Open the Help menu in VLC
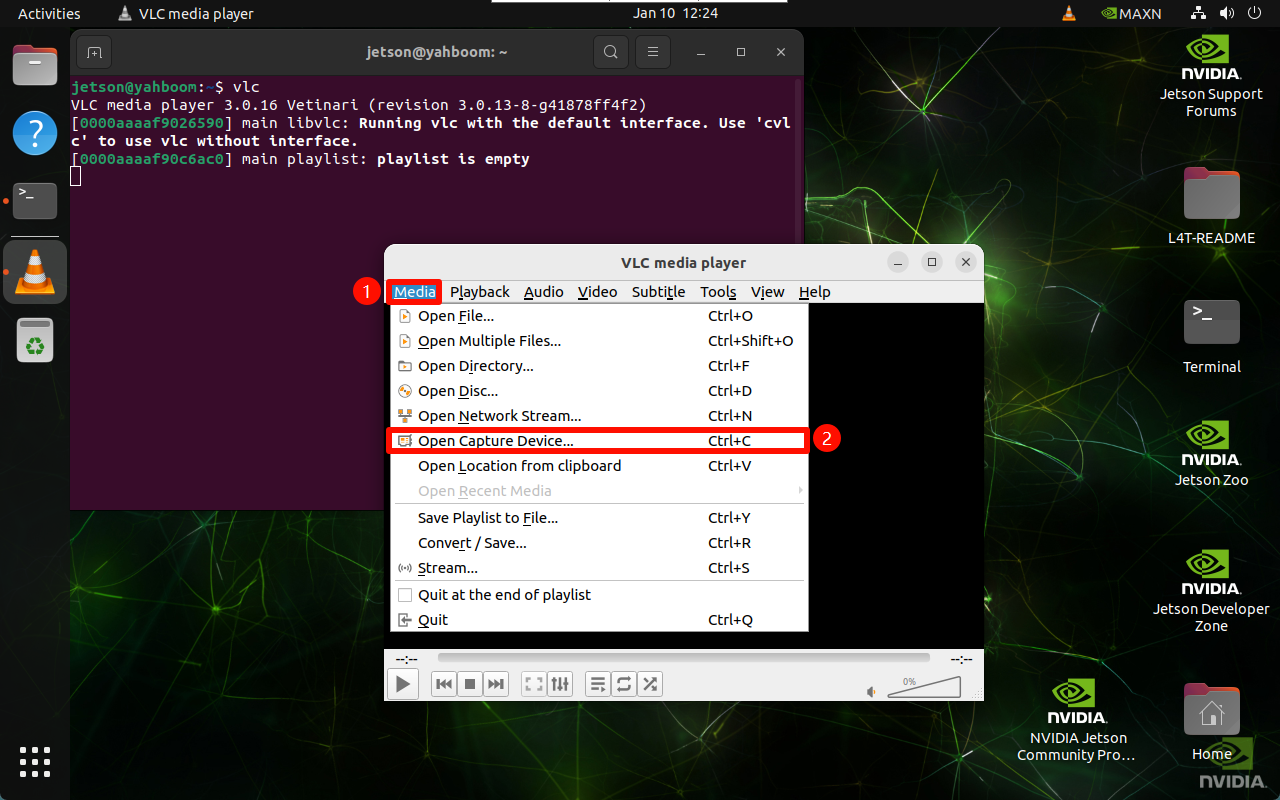This screenshot has width=1280, height=800. coord(815,292)
